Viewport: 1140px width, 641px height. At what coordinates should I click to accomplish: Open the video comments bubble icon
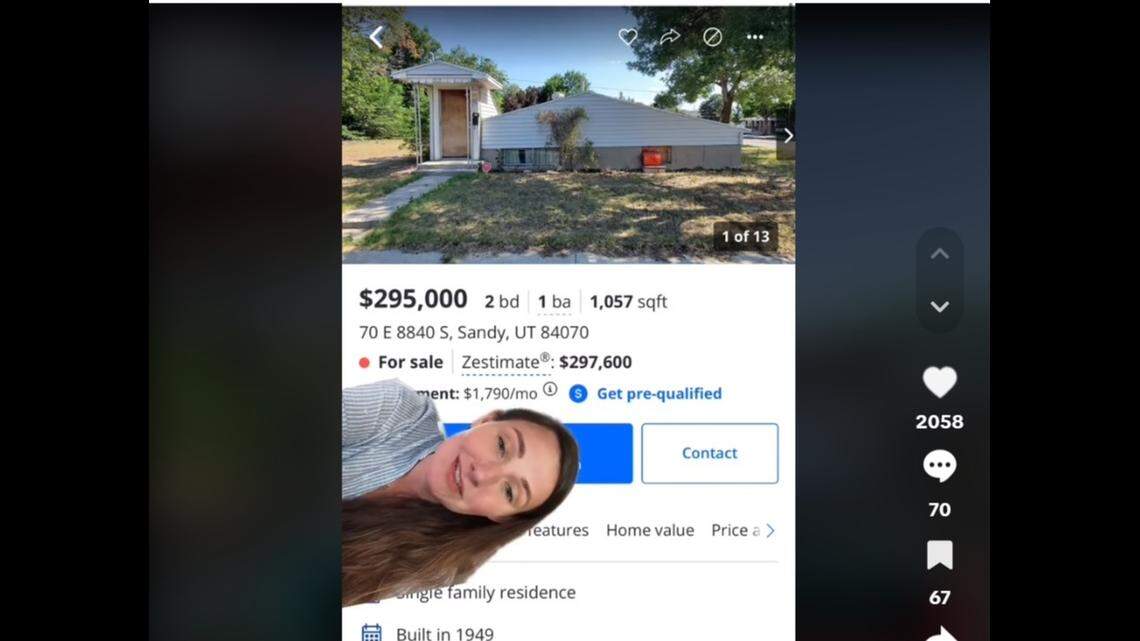pyautogui.click(x=939, y=466)
